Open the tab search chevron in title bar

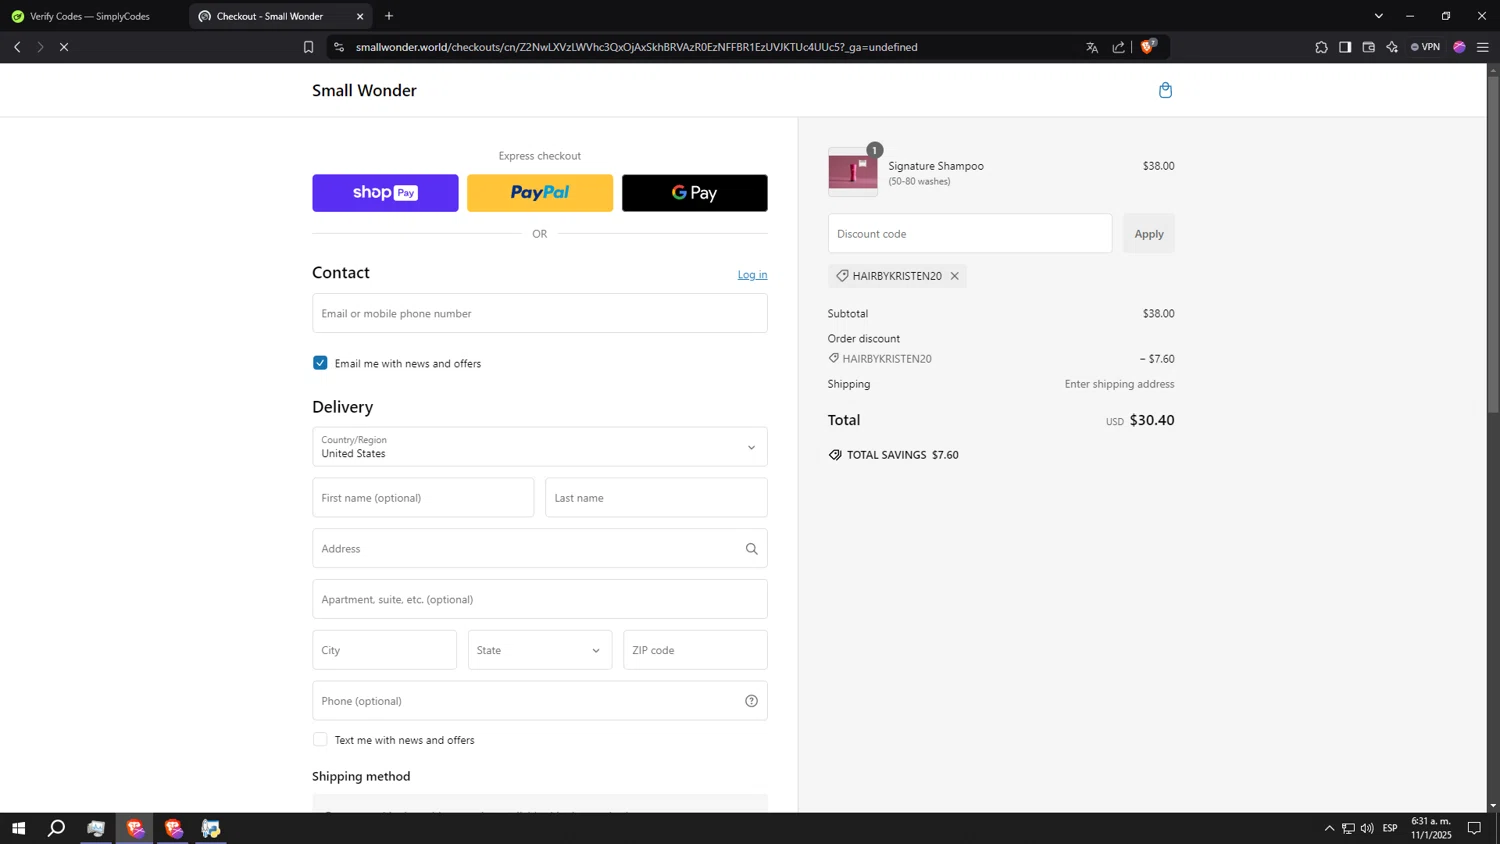coord(1378,16)
